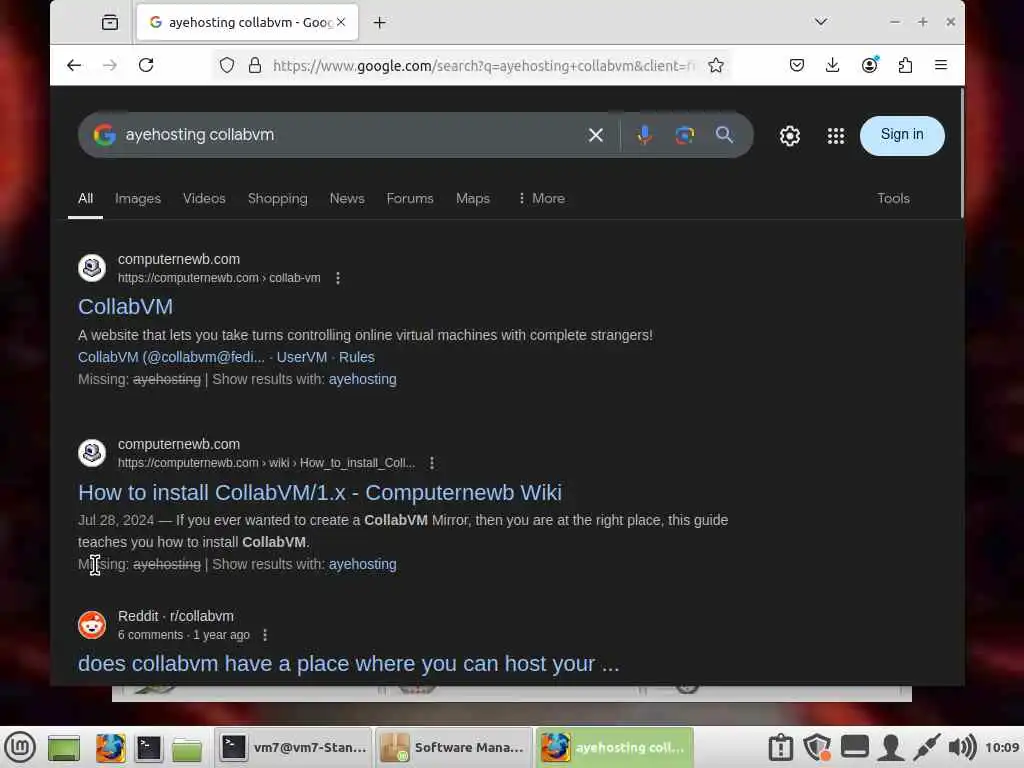Viewport: 1024px width, 768px height.
Task: Open the Pocket save icon
Action: [797, 65]
